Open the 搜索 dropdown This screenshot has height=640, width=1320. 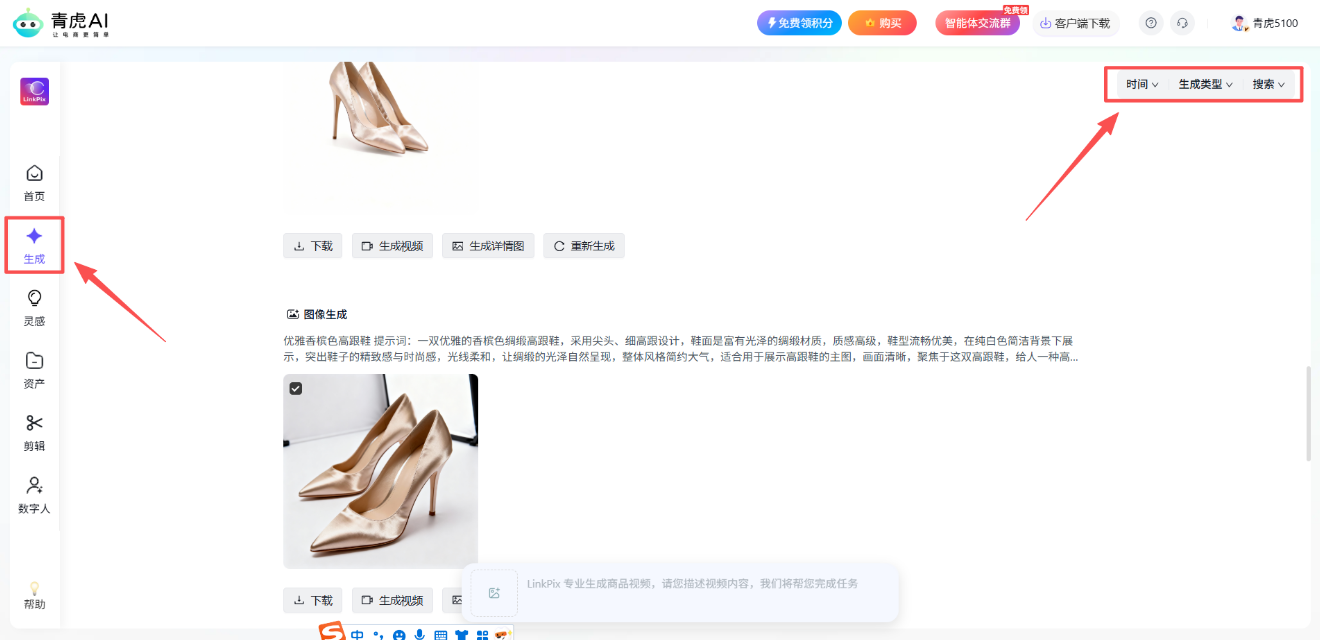[x=1269, y=85]
